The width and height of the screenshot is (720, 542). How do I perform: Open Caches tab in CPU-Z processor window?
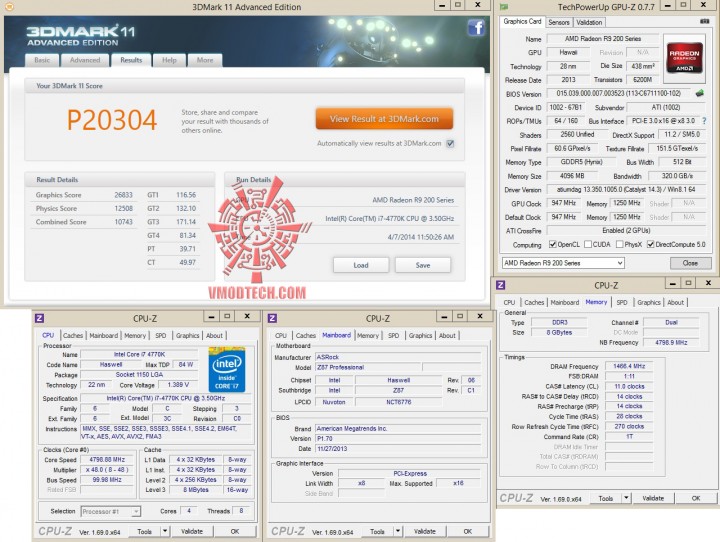pos(73,336)
